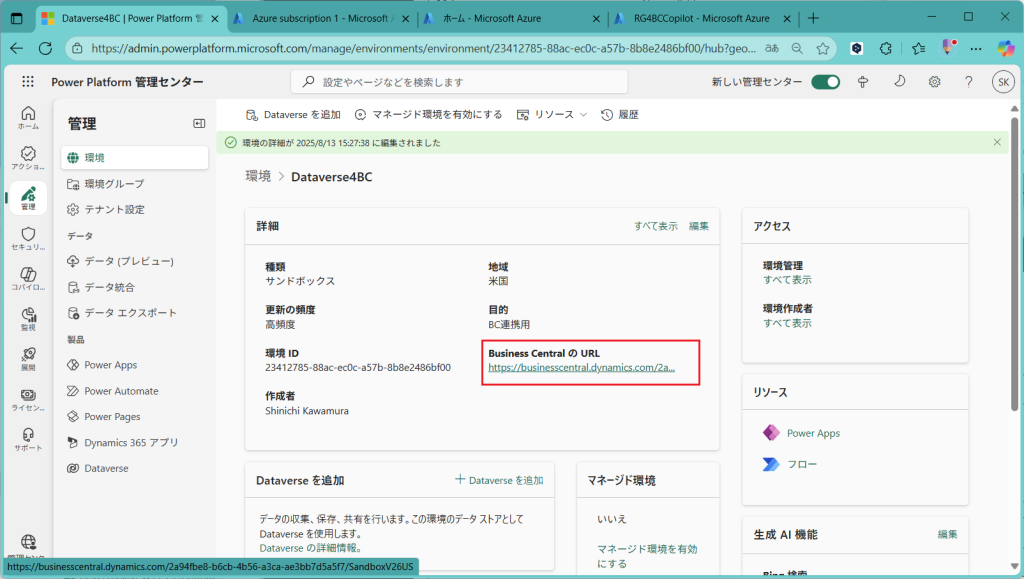Click すべて表示 in 詳細 card
Screen dimensions: 1024x579
(656, 226)
